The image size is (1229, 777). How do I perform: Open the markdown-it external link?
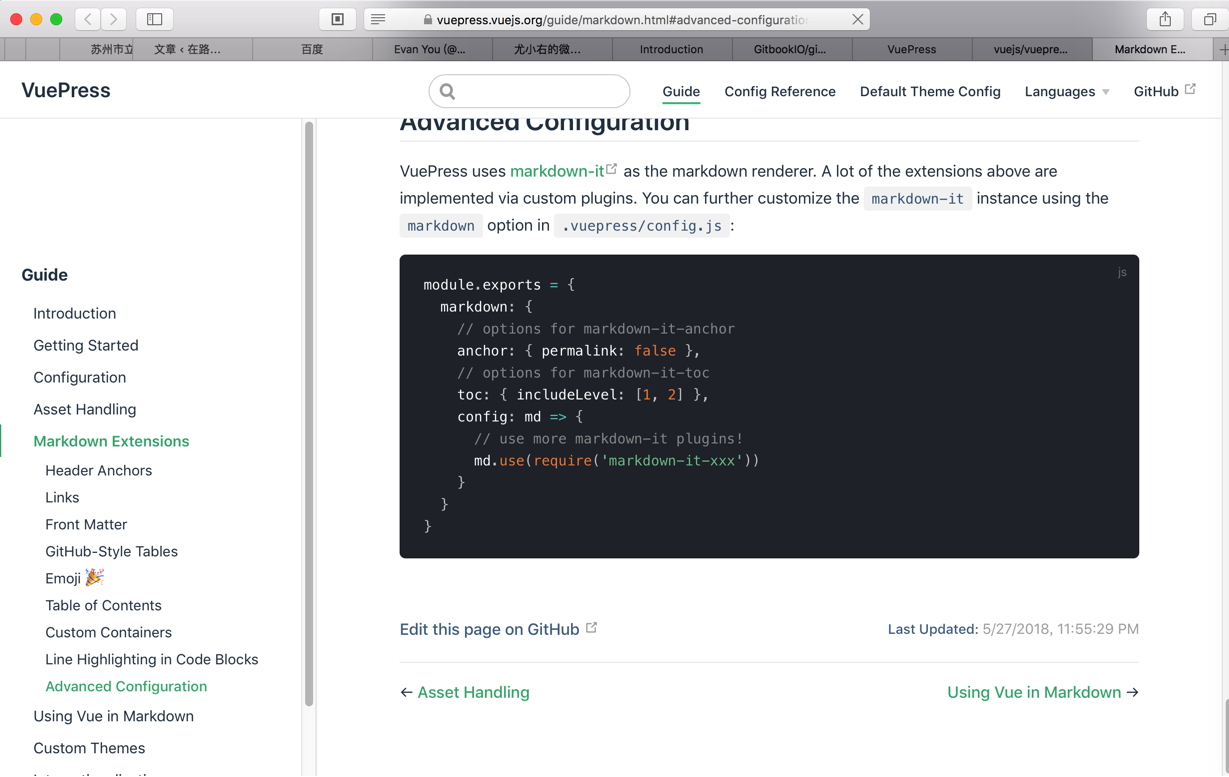[x=557, y=171]
